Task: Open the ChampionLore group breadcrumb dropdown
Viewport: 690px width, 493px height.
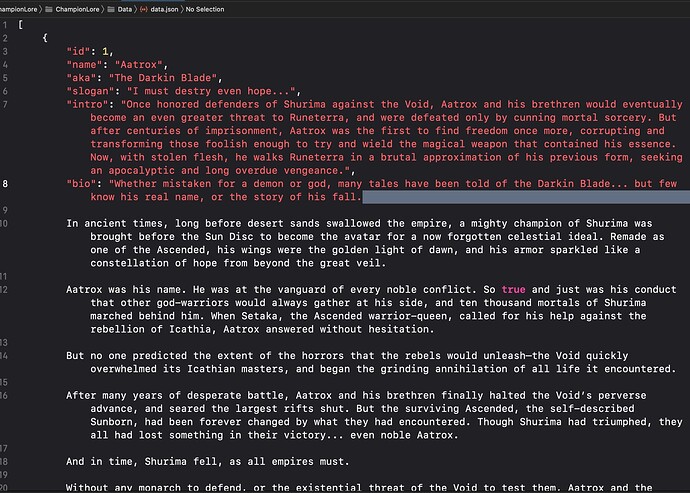Action: pyautogui.click(x=77, y=9)
